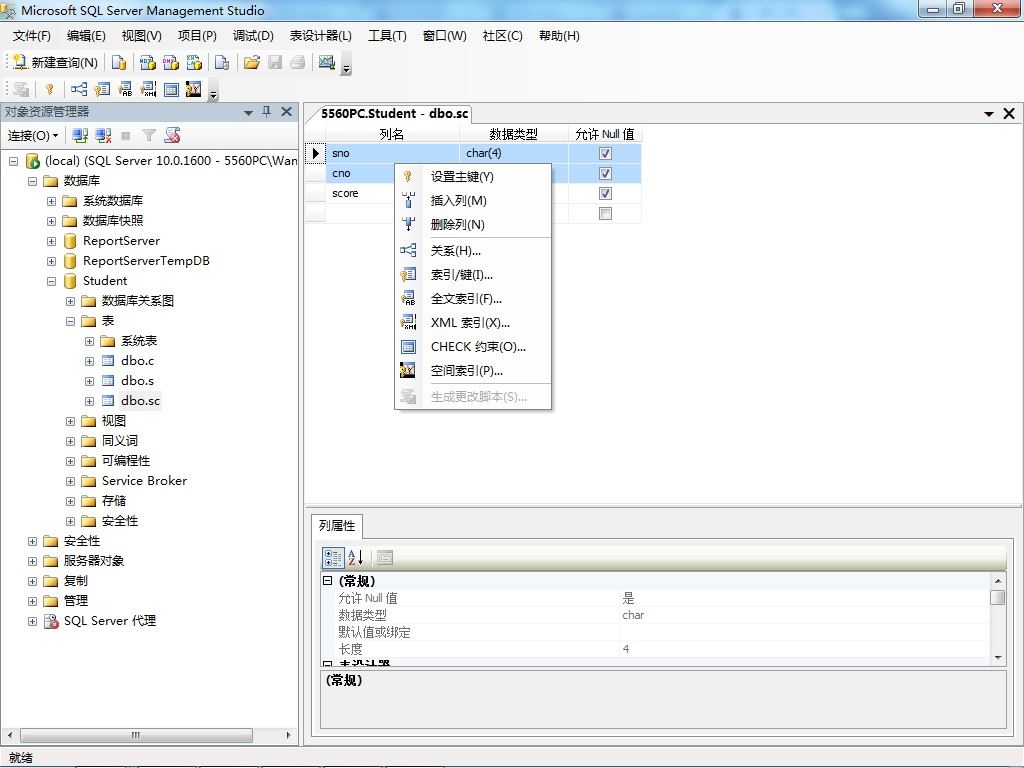Screen dimensions: 1024x768
Task: Click the 新建查询 (New Query) button
Action: (56, 62)
